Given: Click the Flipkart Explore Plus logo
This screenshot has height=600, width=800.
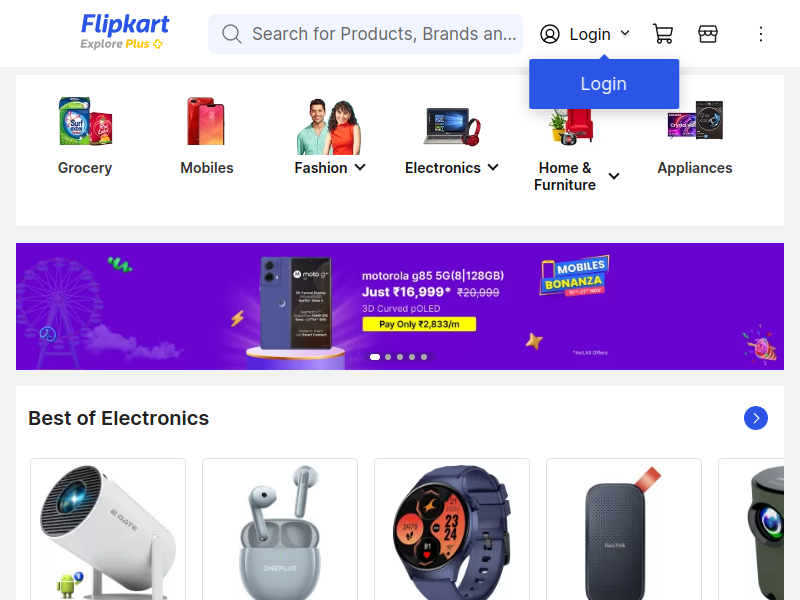Looking at the screenshot, I should (x=124, y=32).
